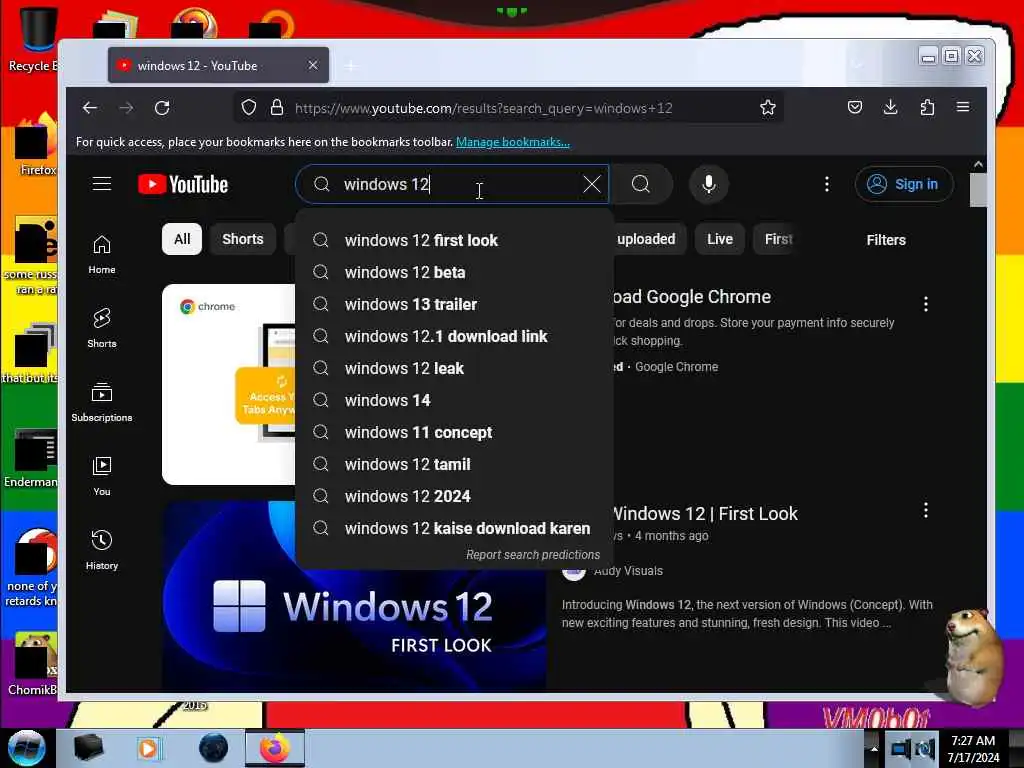Show hidden system tray icons
The height and width of the screenshot is (768, 1024).
point(874,749)
